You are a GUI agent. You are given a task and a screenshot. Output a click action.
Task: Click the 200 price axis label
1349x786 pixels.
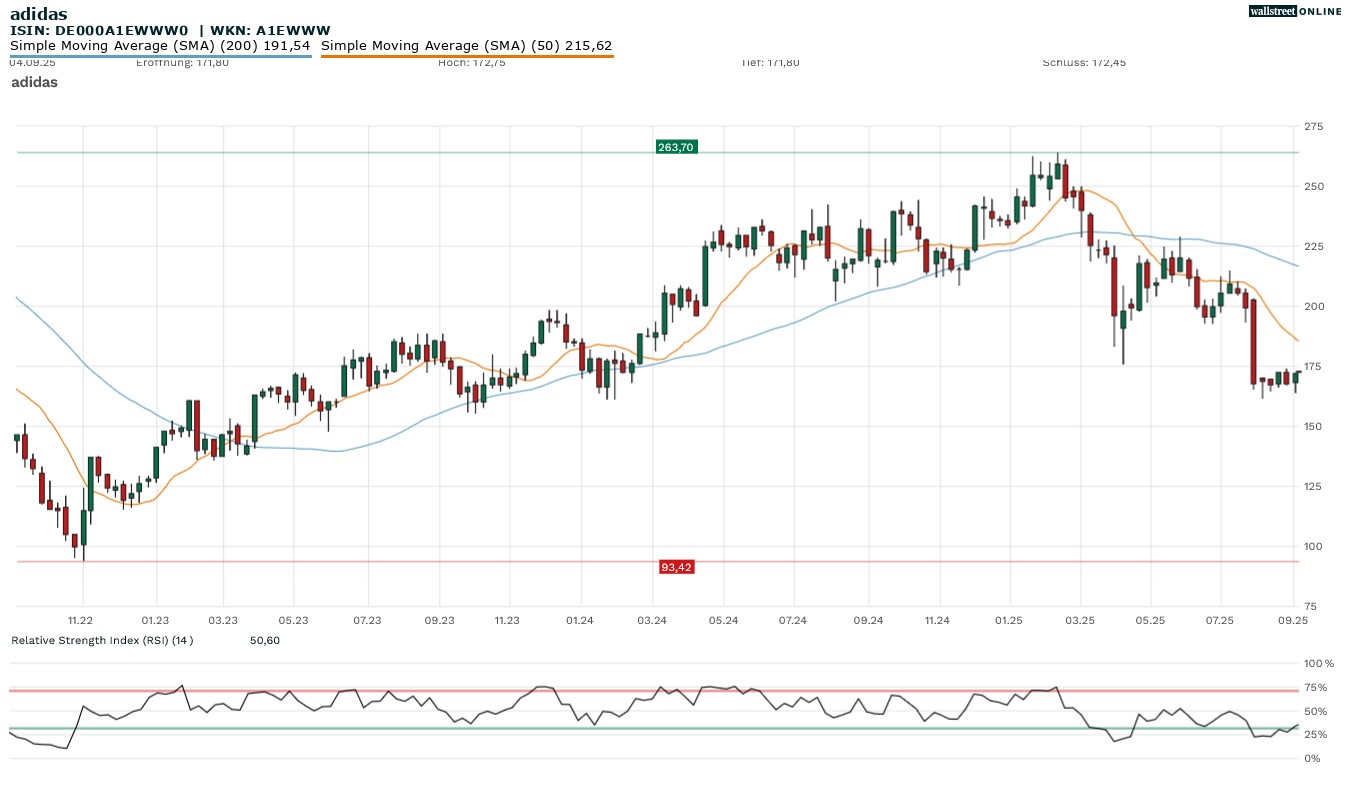click(1314, 306)
